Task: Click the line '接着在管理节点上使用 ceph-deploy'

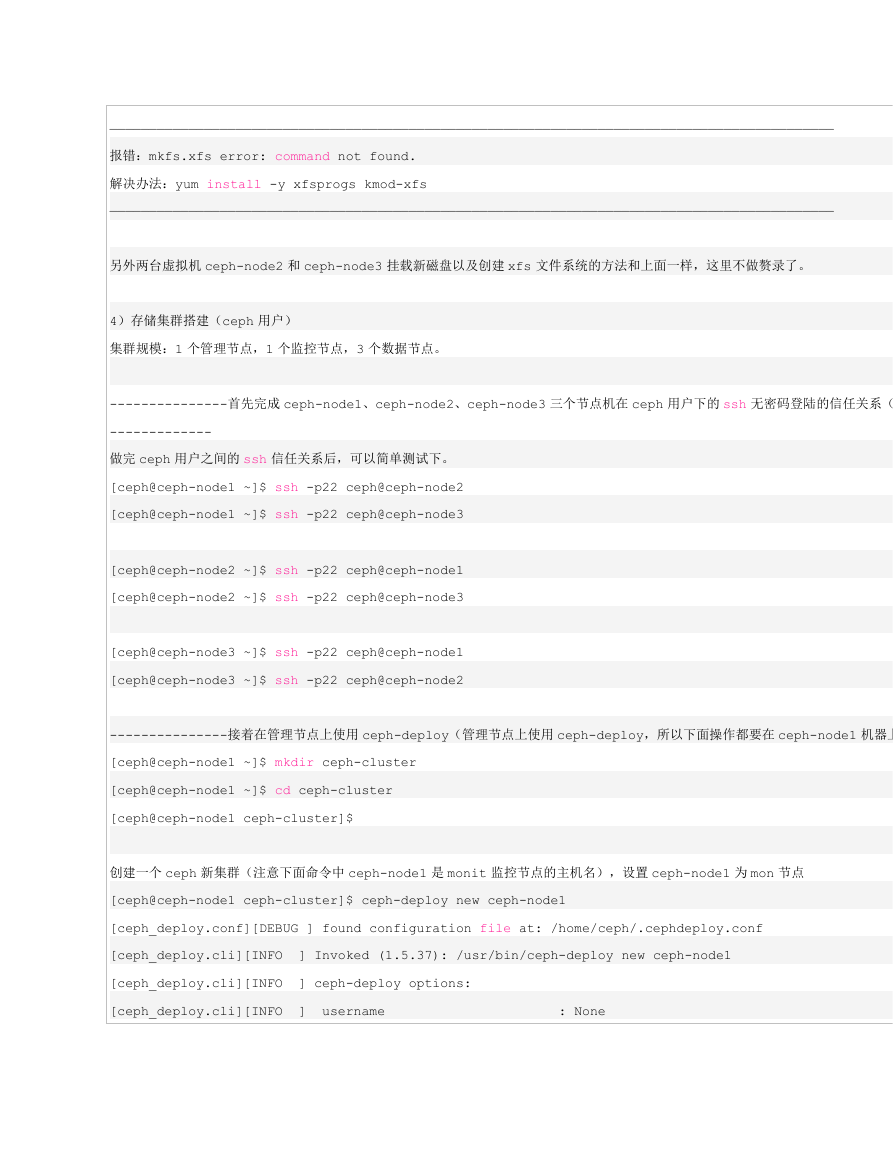Action: point(501,735)
